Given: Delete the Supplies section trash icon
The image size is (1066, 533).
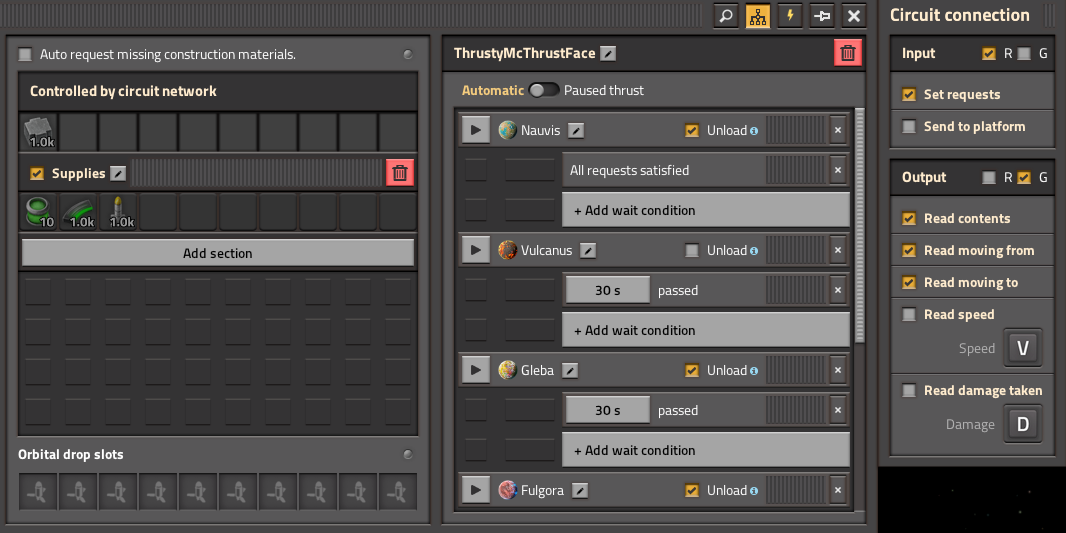Looking at the screenshot, I should click(400, 173).
